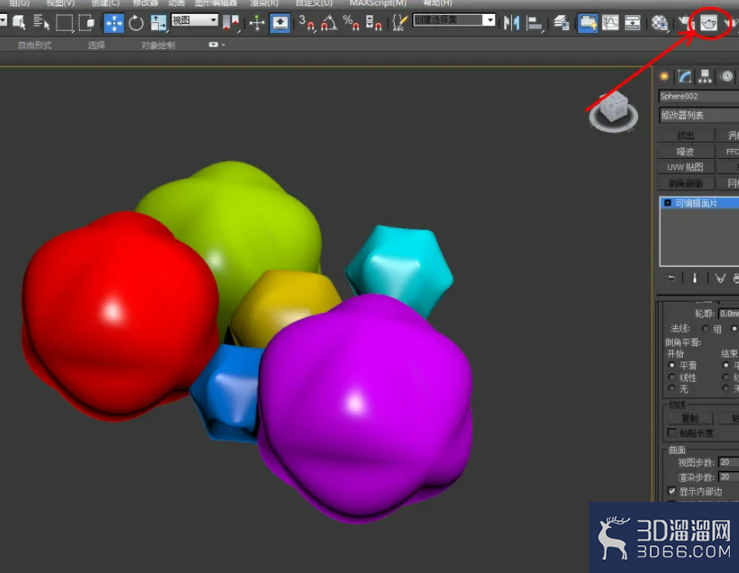Select the Select Object arrow tool

click(x=19, y=22)
